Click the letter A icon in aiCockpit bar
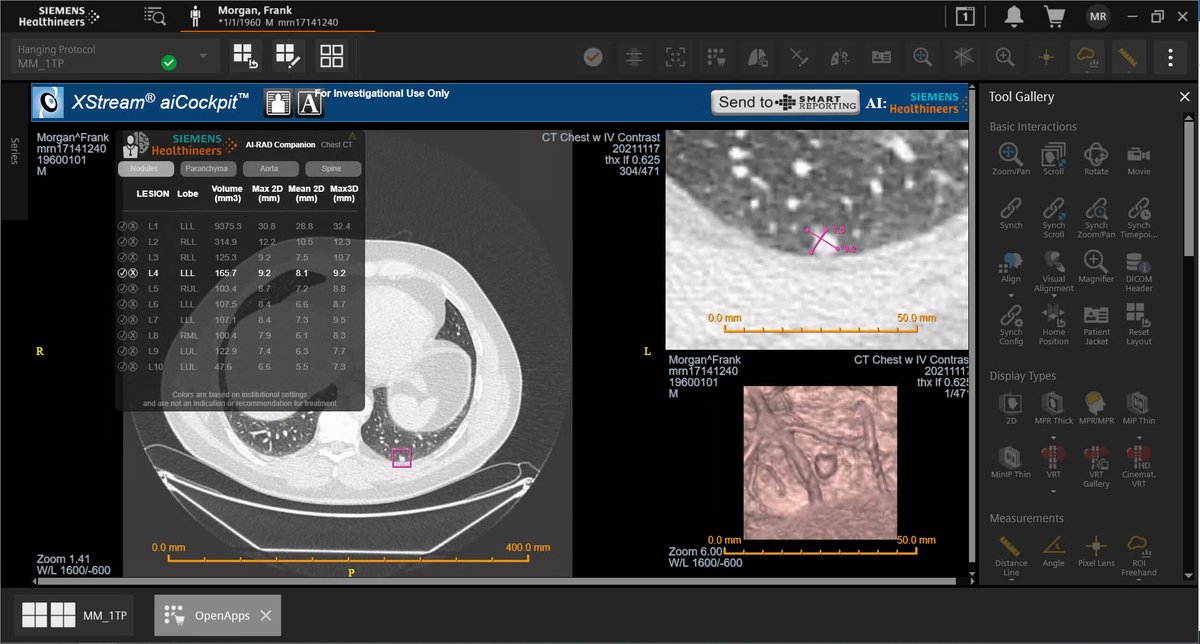 click(x=310, y=103)
